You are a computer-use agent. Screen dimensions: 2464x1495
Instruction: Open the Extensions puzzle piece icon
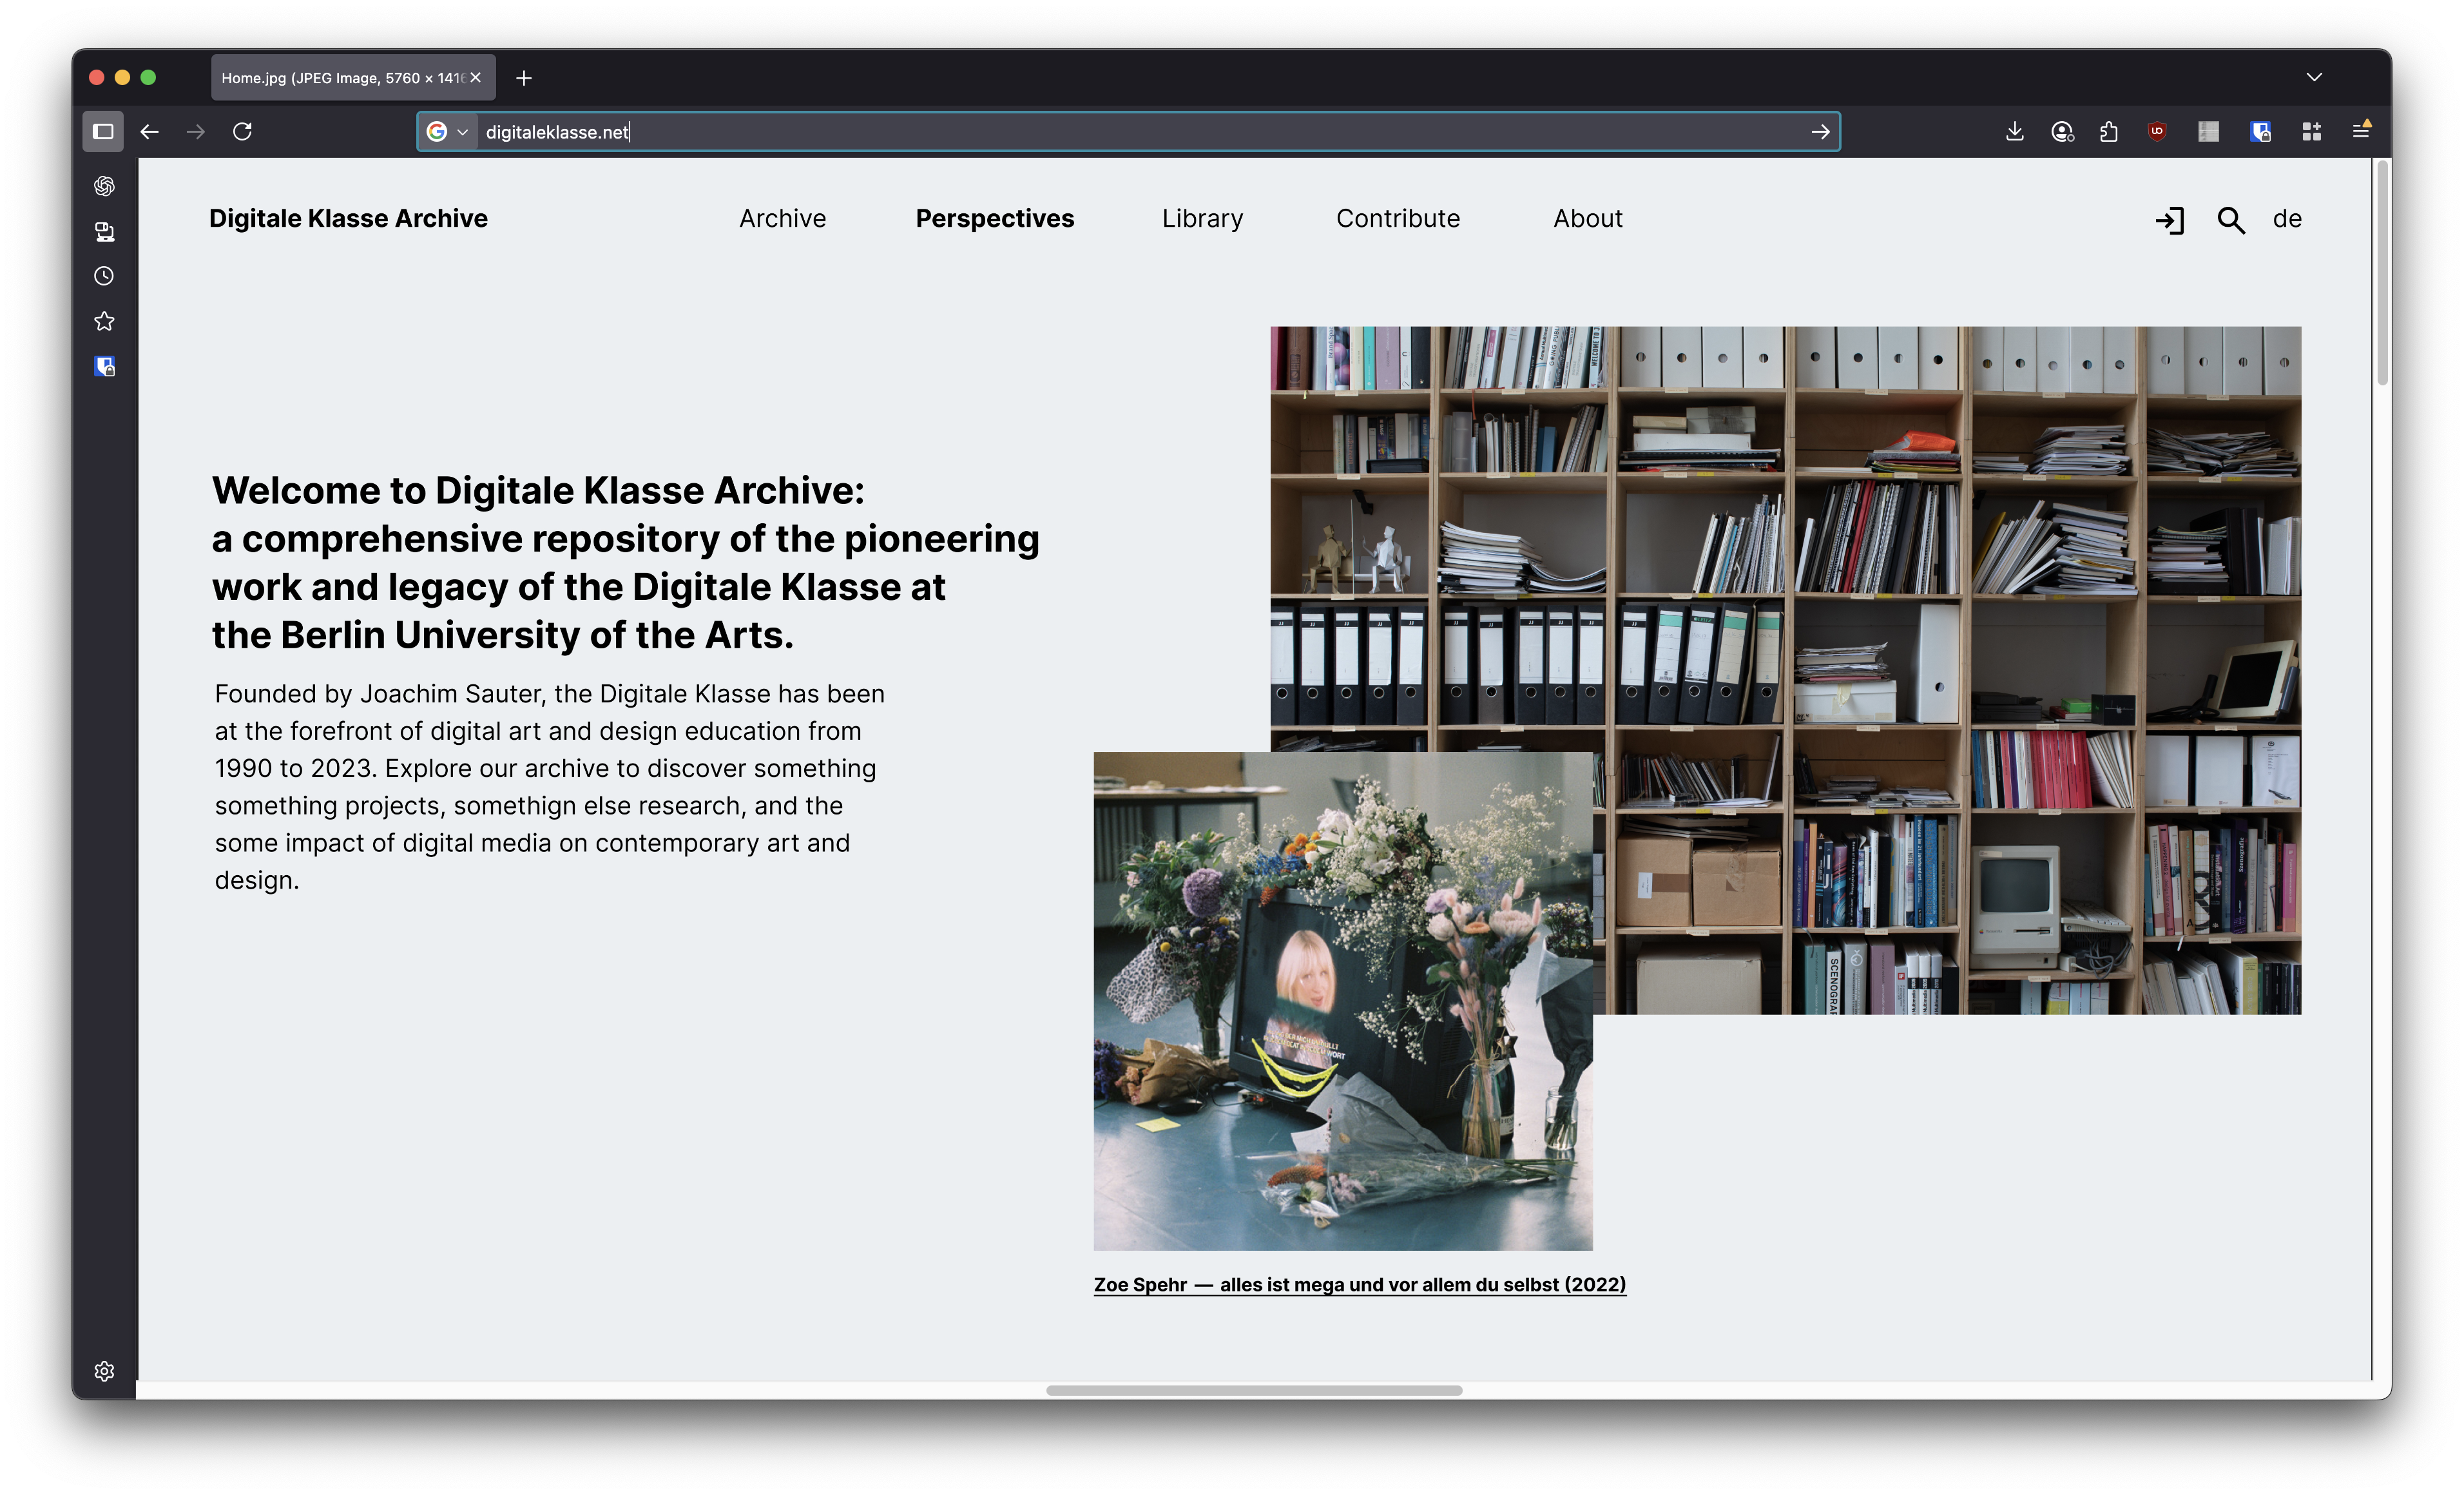tap(2109, 131)
